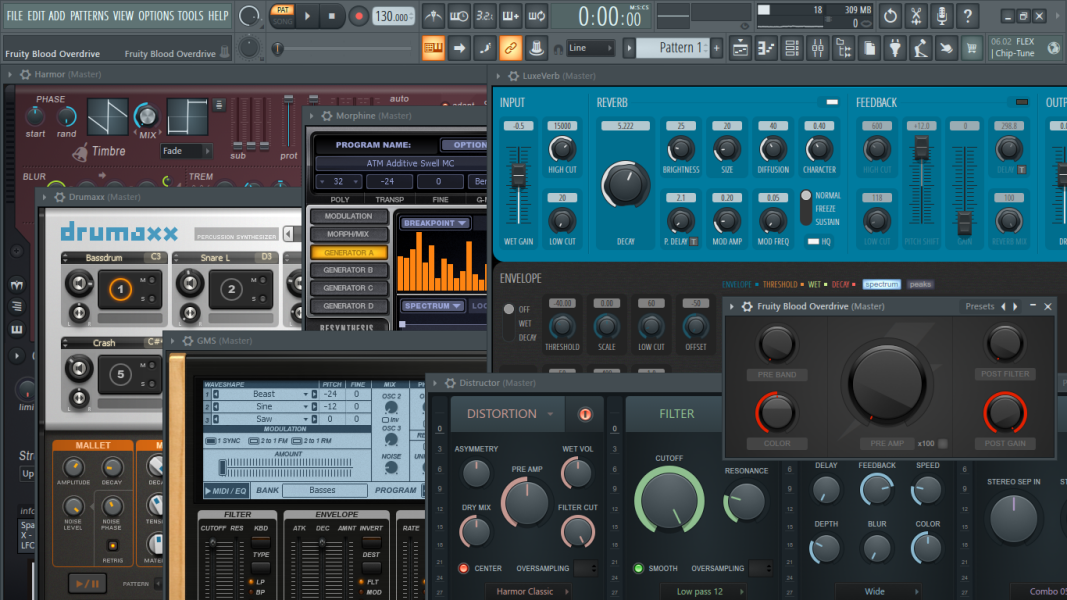
Task: Click MORPH/MIX button in Morphine
Action: [x=348, y=234]
